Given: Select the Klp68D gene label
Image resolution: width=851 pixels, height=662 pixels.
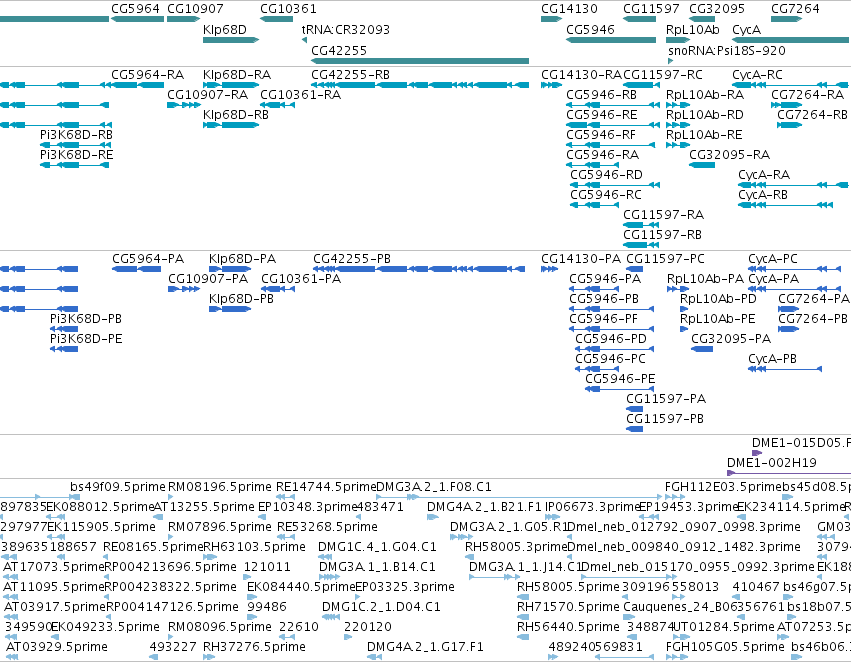Looking at the screenshot, I should click(x=224, y=29).
